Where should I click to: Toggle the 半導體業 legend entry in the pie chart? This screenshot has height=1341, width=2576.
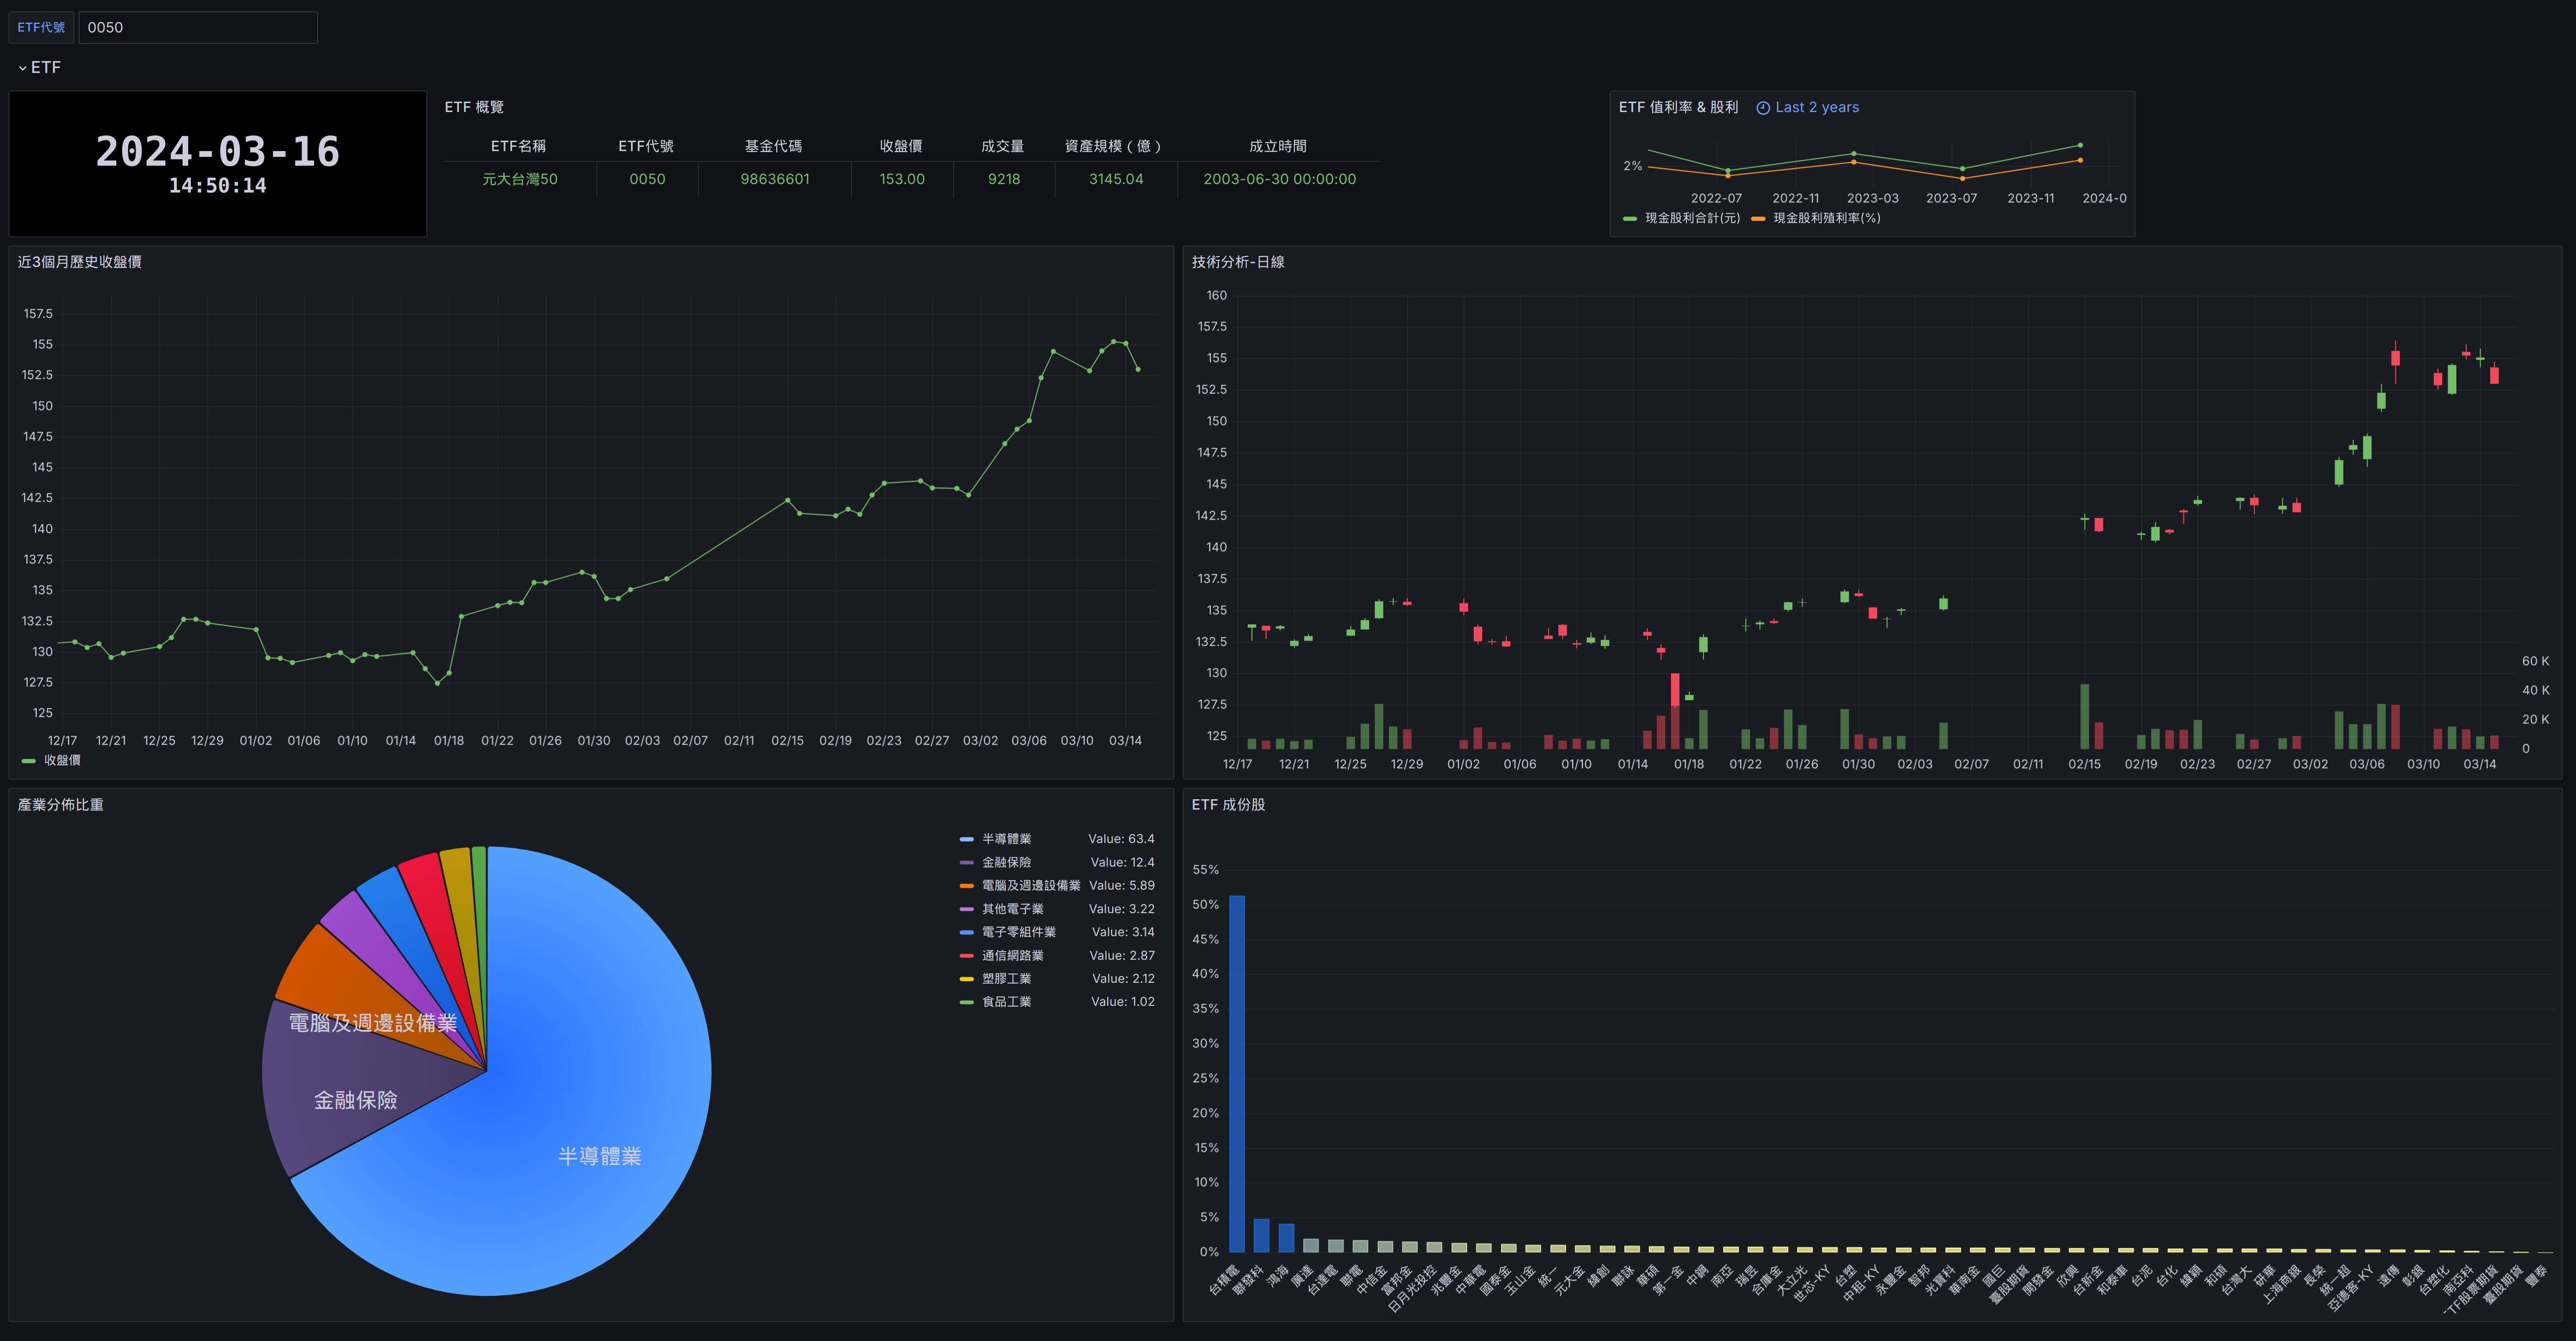[1005, 839]
